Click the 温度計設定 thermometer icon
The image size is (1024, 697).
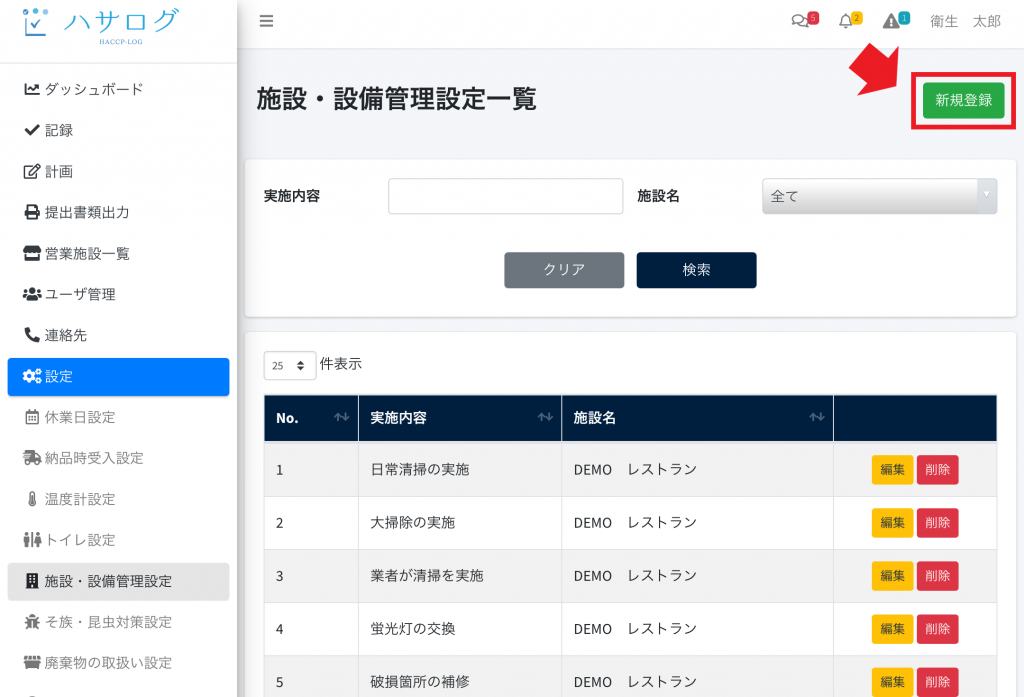click(32, 499)
